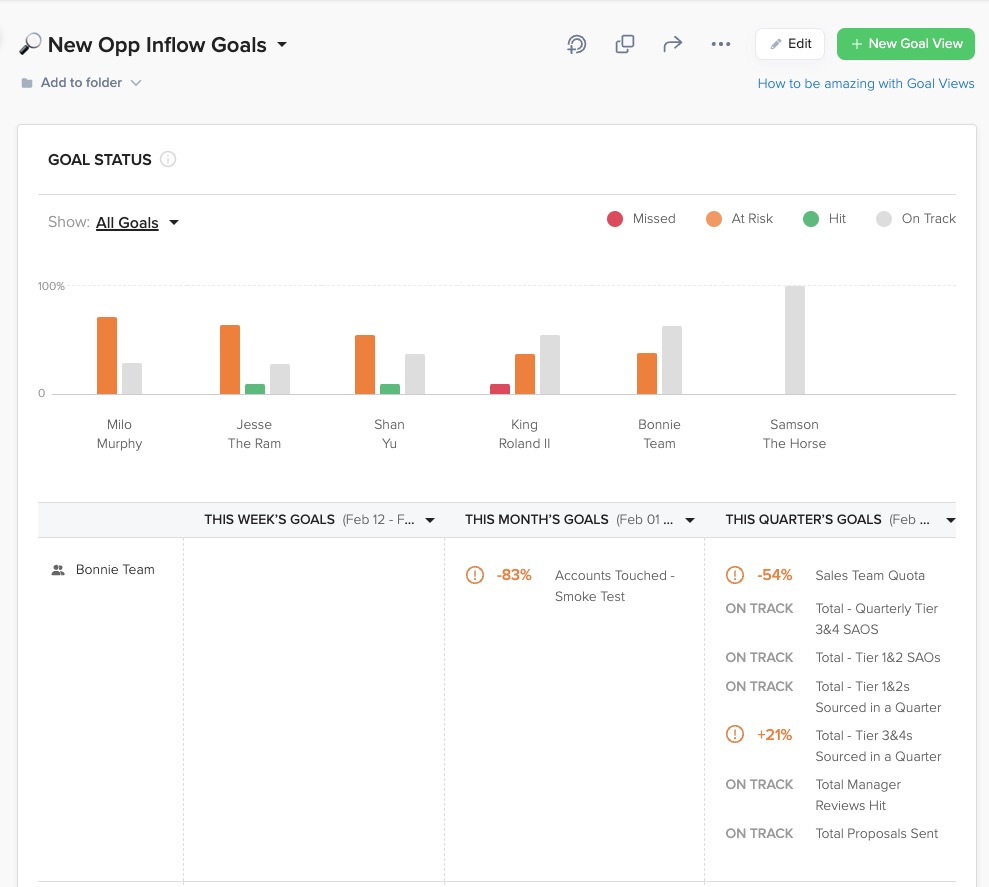Open the ellipsis more options icon

pos(721,44)
